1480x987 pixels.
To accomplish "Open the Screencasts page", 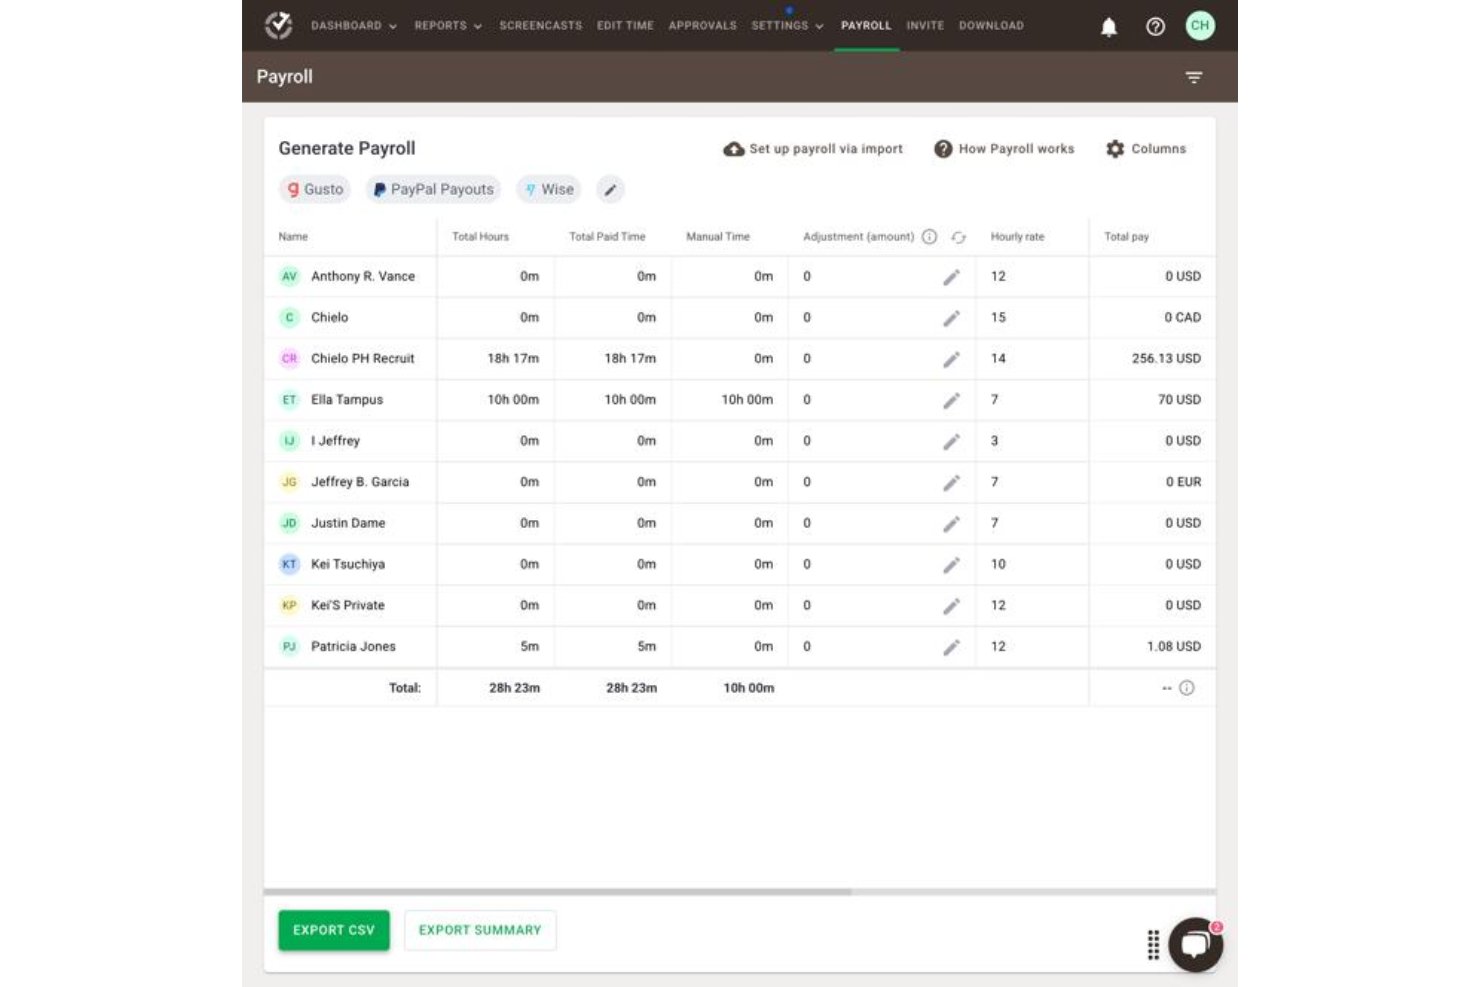I will pos(540,26).
